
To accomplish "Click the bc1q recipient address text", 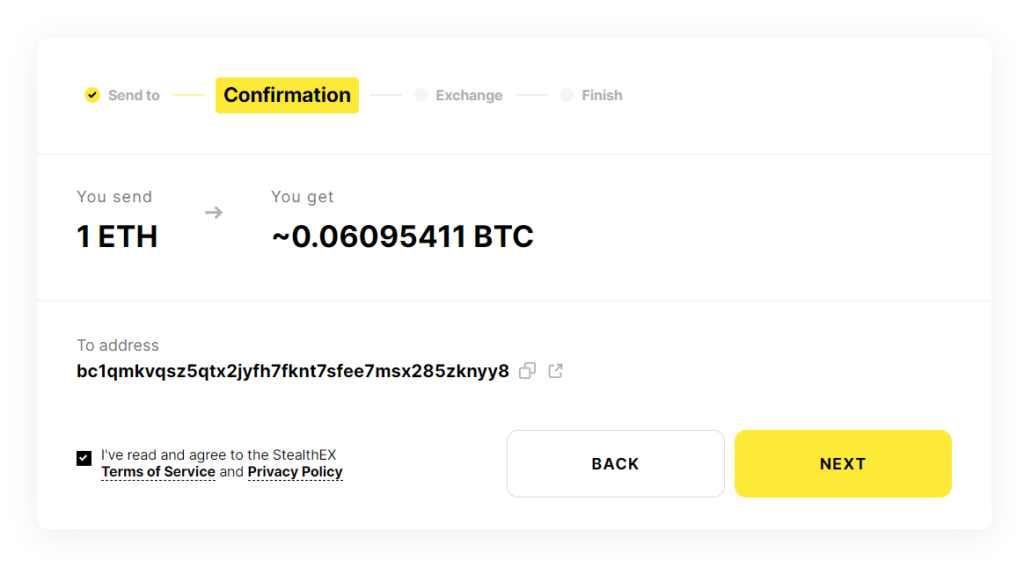I will click(293, 371).
